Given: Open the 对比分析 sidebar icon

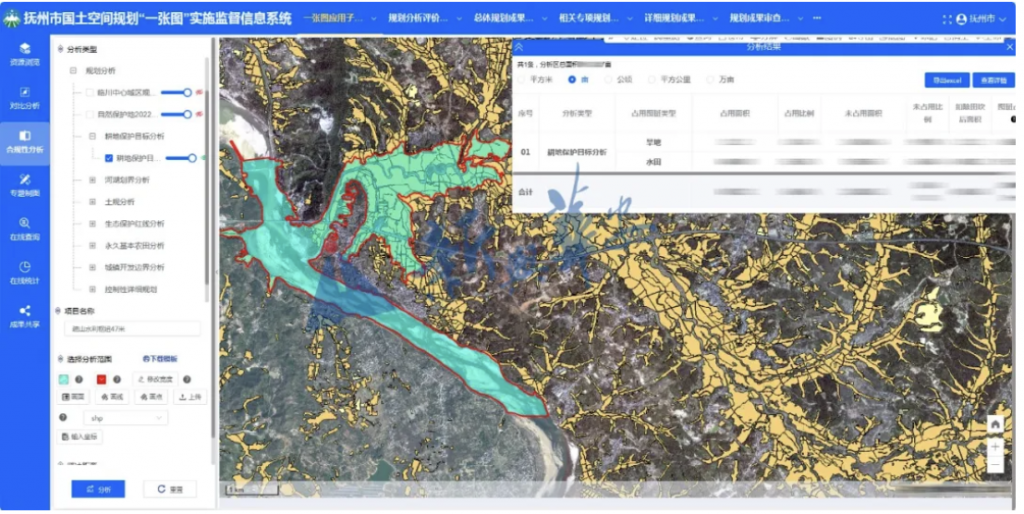Looking at the screenshot, I should 25,96.
